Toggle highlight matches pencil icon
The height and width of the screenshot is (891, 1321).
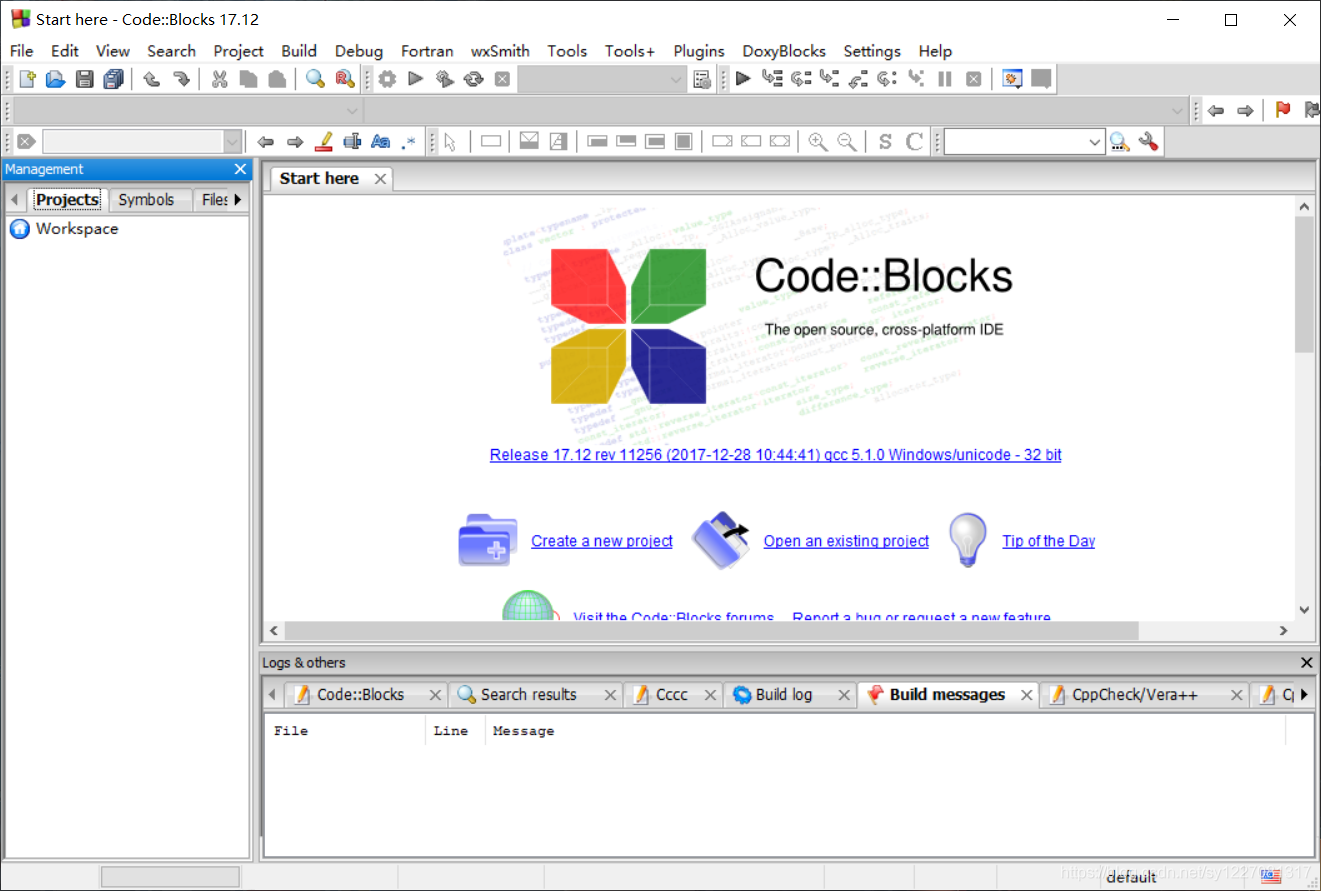pos(323,142)
